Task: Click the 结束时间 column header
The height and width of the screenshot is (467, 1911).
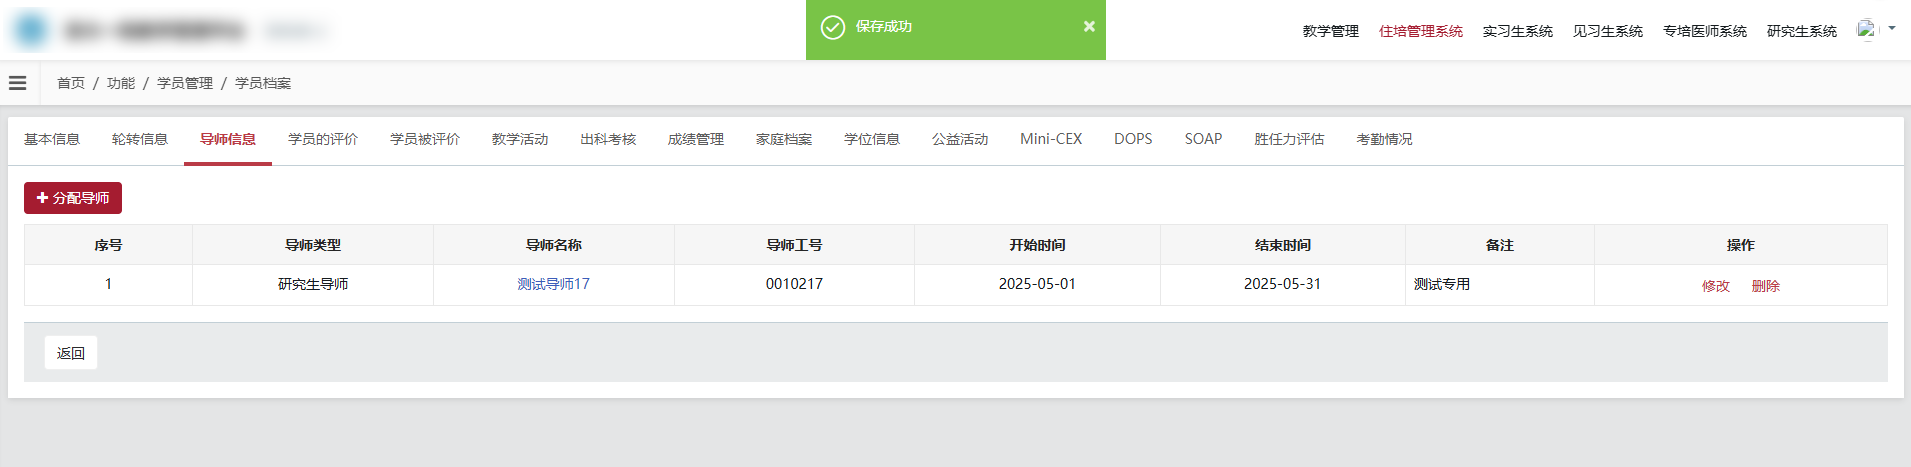Action: coord(1283,245)
